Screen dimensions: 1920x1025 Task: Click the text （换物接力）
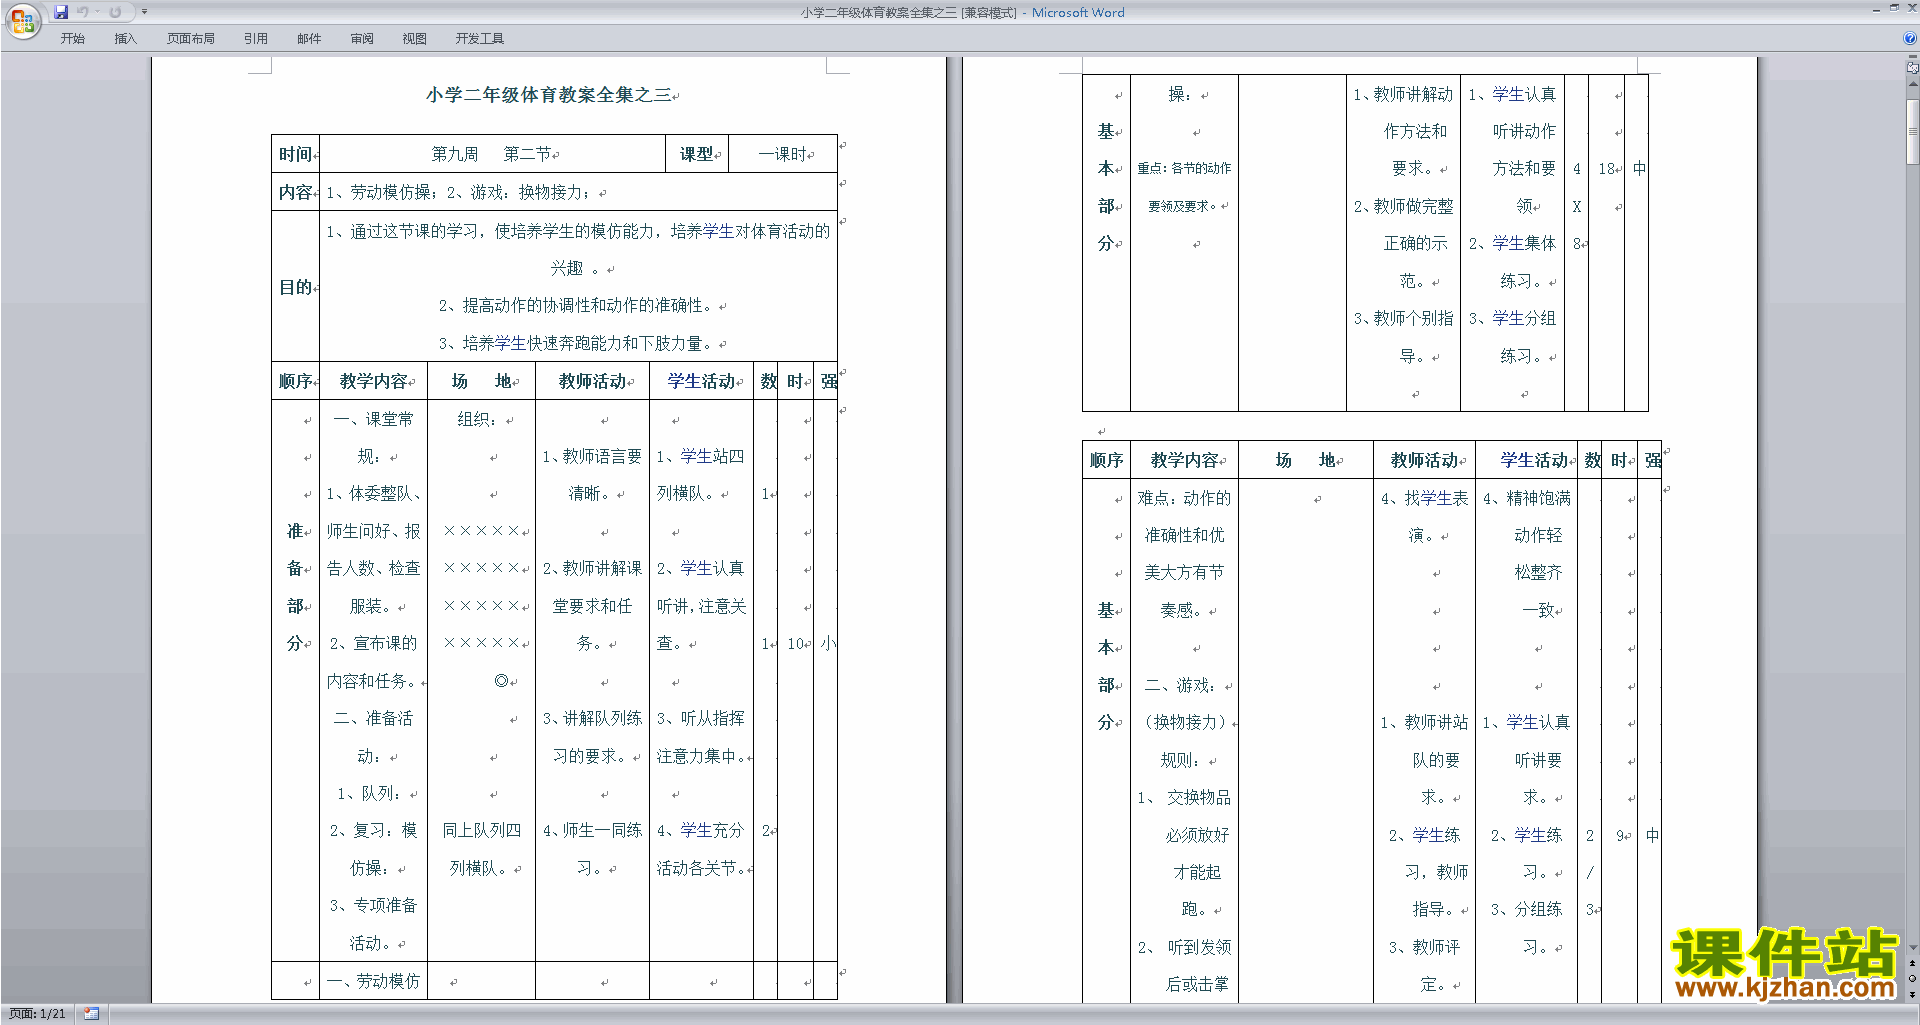tap(1184, 722)
